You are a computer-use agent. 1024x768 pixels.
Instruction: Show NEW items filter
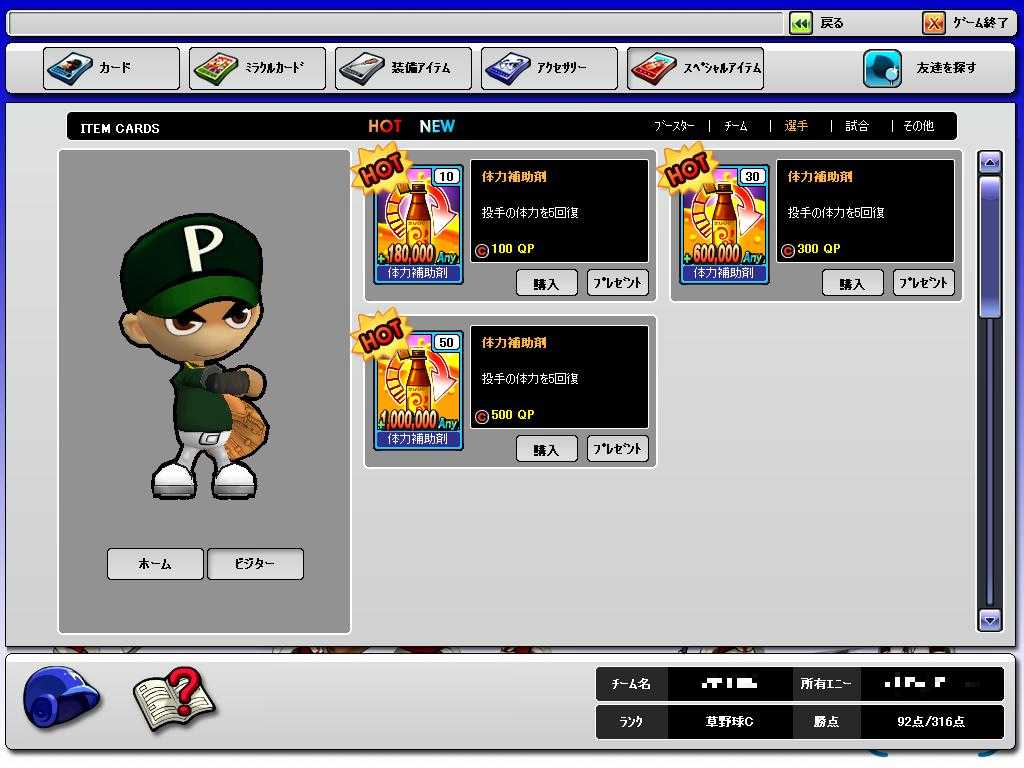point(437,126)
